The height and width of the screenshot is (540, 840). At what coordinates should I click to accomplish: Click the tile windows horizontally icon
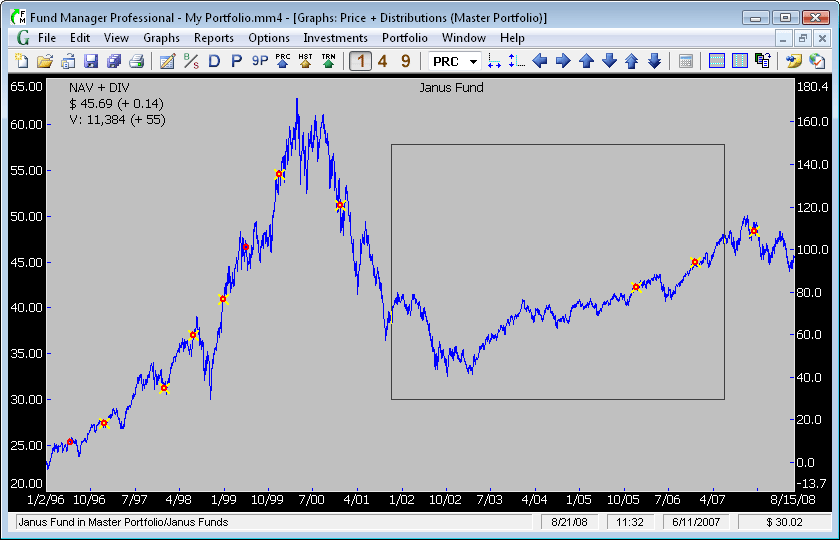coord(716,61)
